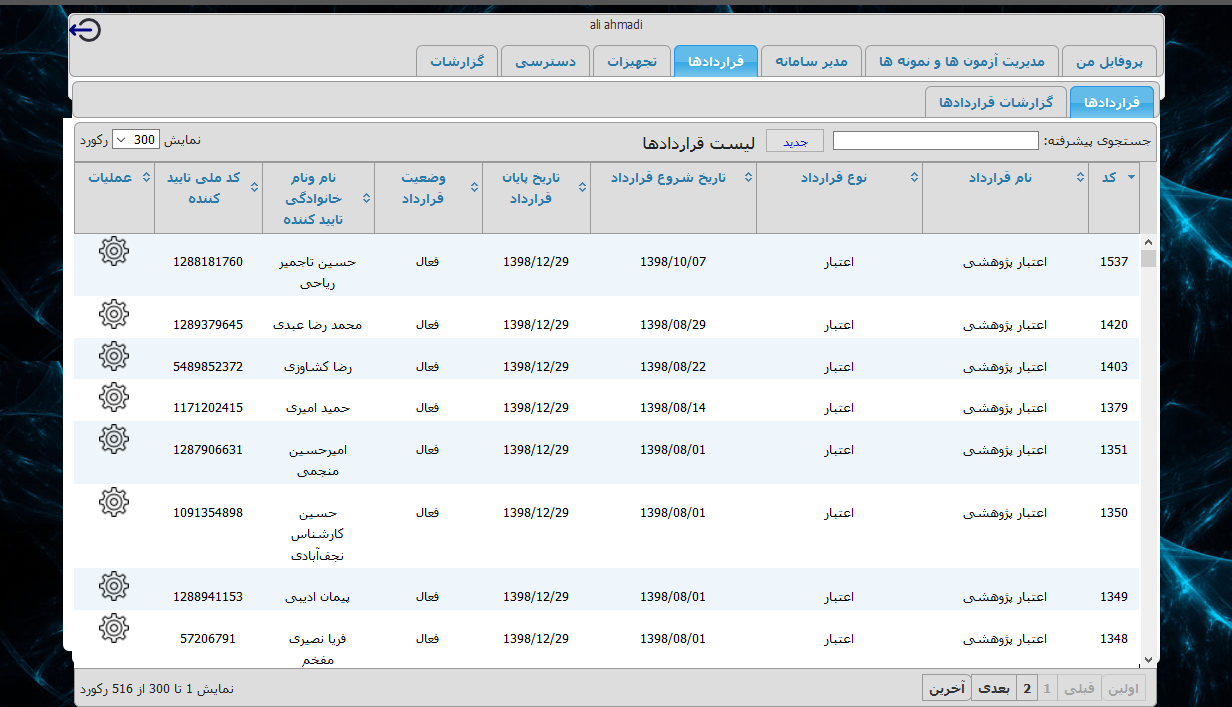Open the پروفایل من tab
The height and width of the screenshot is (707, 1232).
pos(1108,61)
